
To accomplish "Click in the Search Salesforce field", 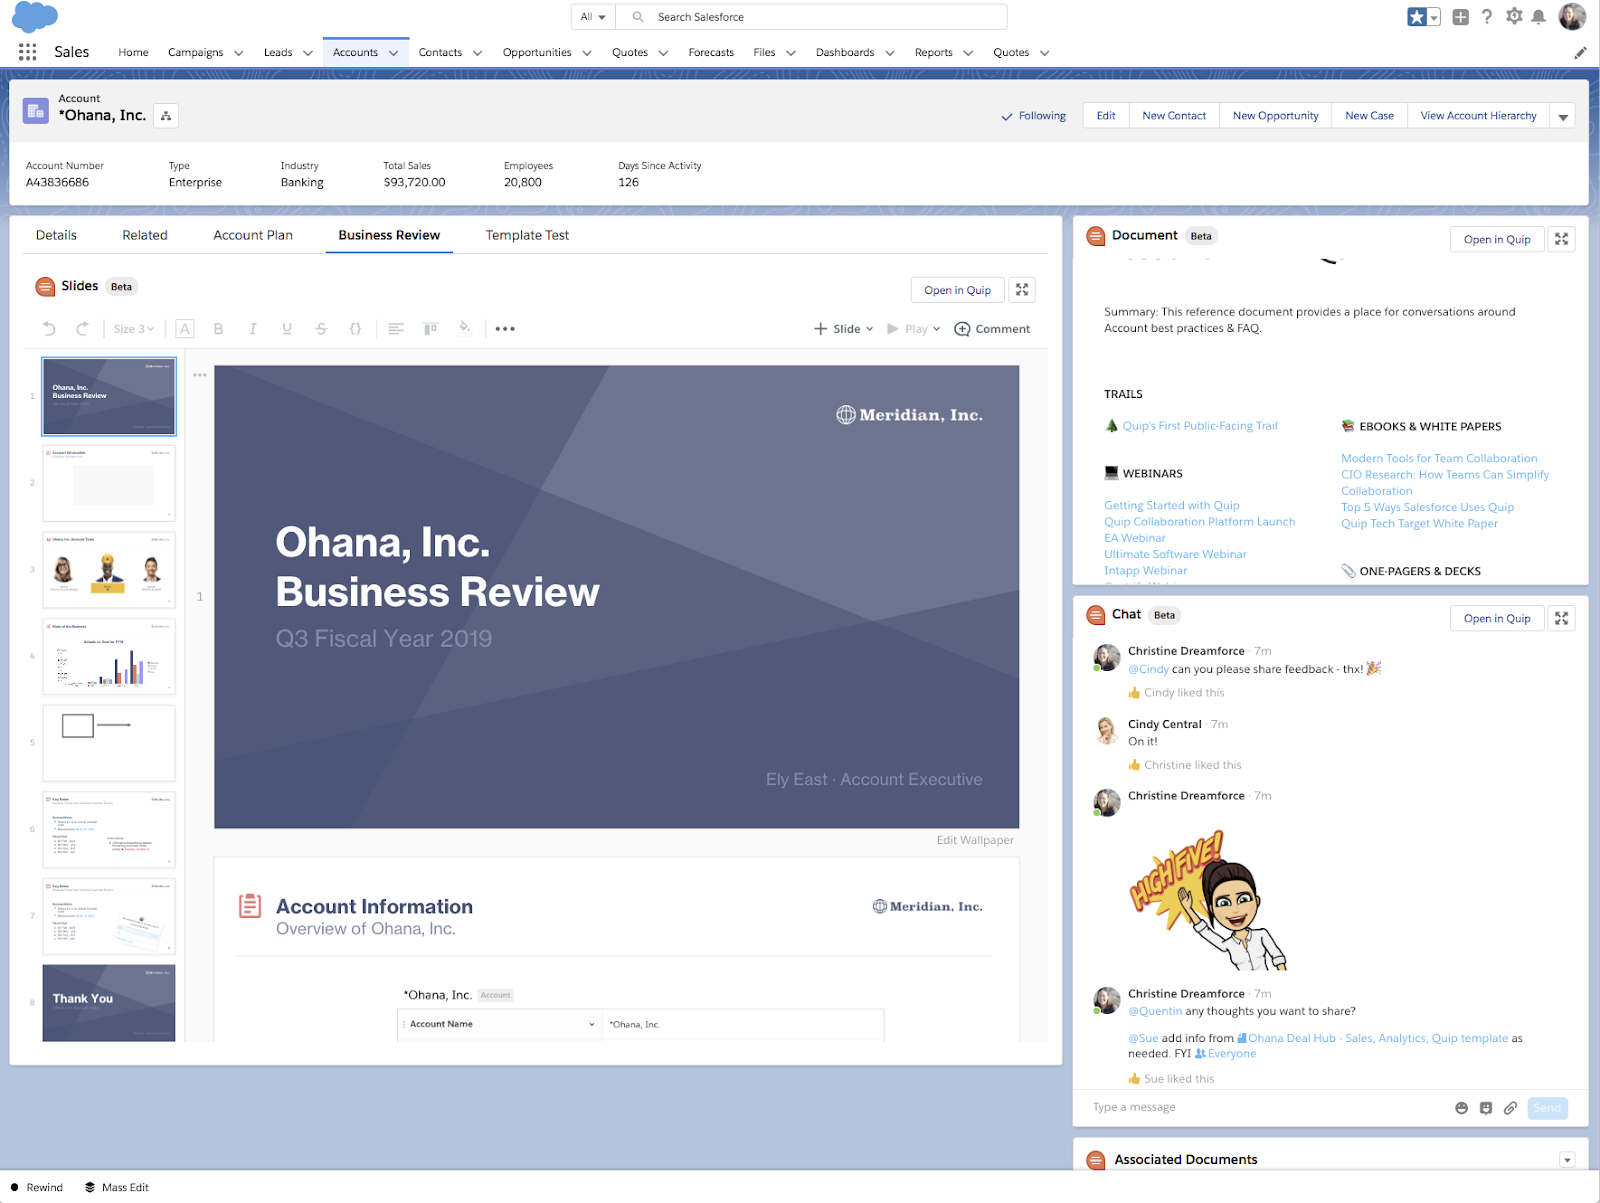I will click(x=812, y=17).
